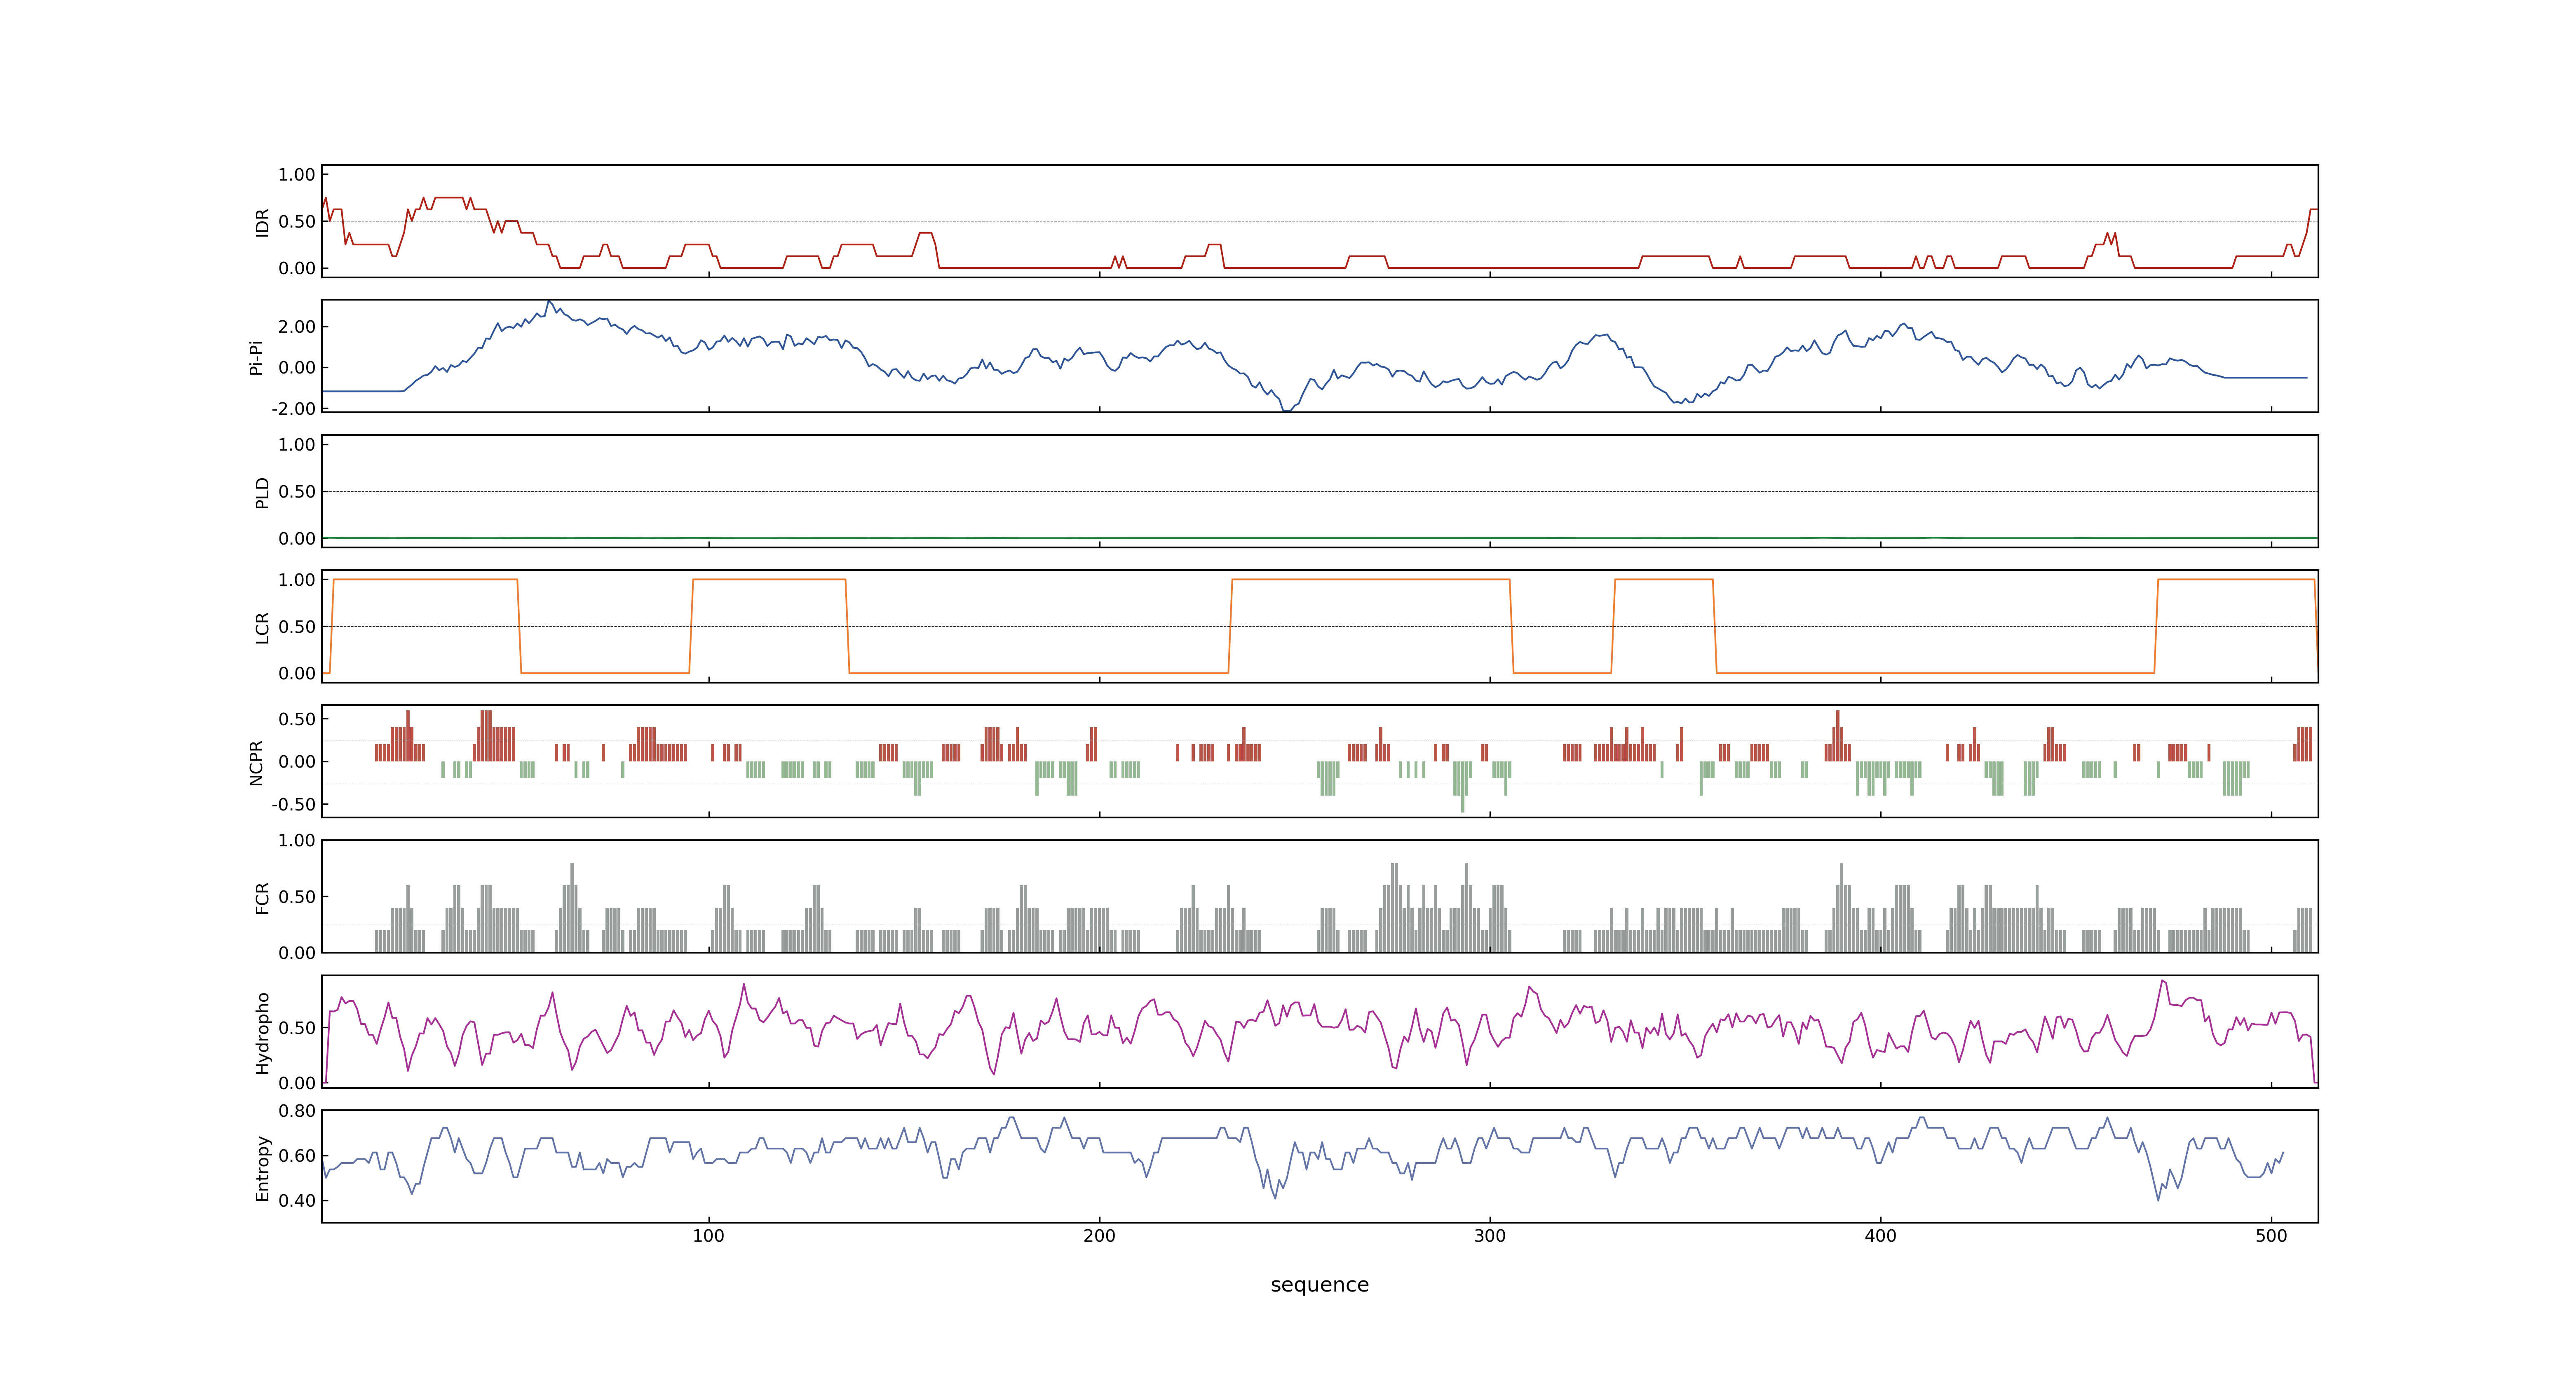Click the 500 tick label on the x-axis
Image resolution: width=2576 pixels, height=1374 pixels.
pos(2271,1236)
